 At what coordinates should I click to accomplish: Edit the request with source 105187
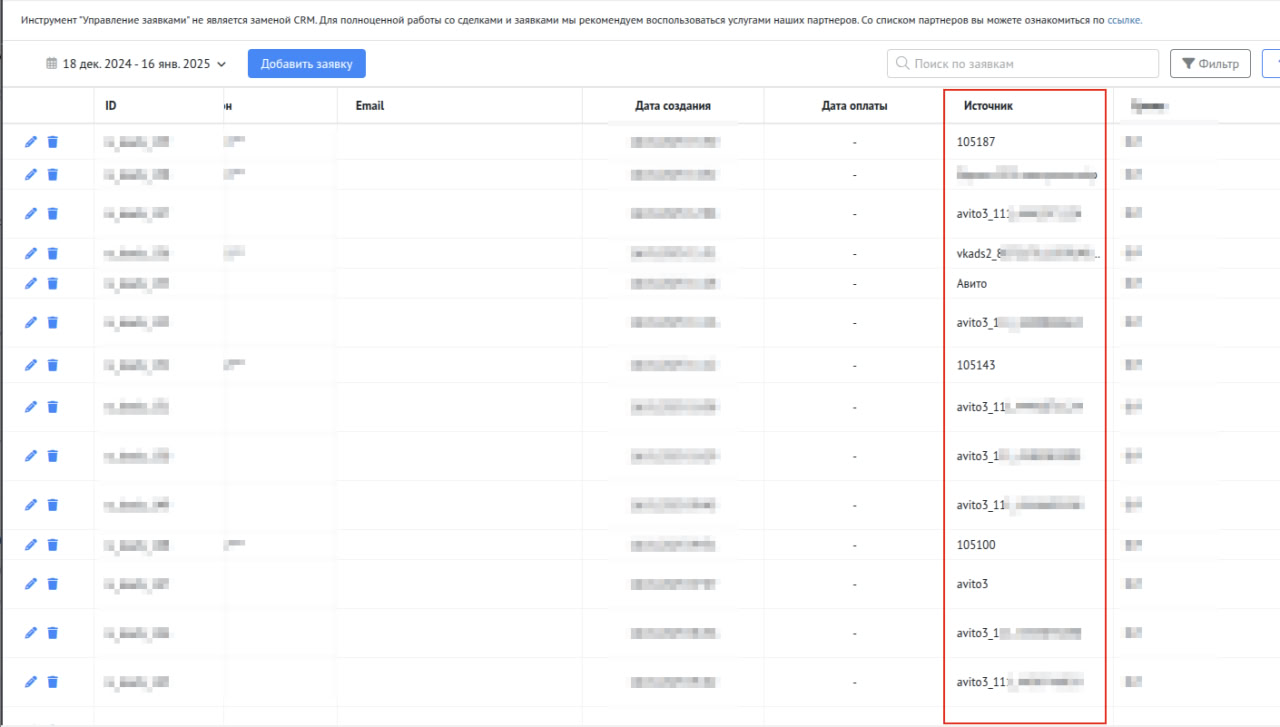31,142
